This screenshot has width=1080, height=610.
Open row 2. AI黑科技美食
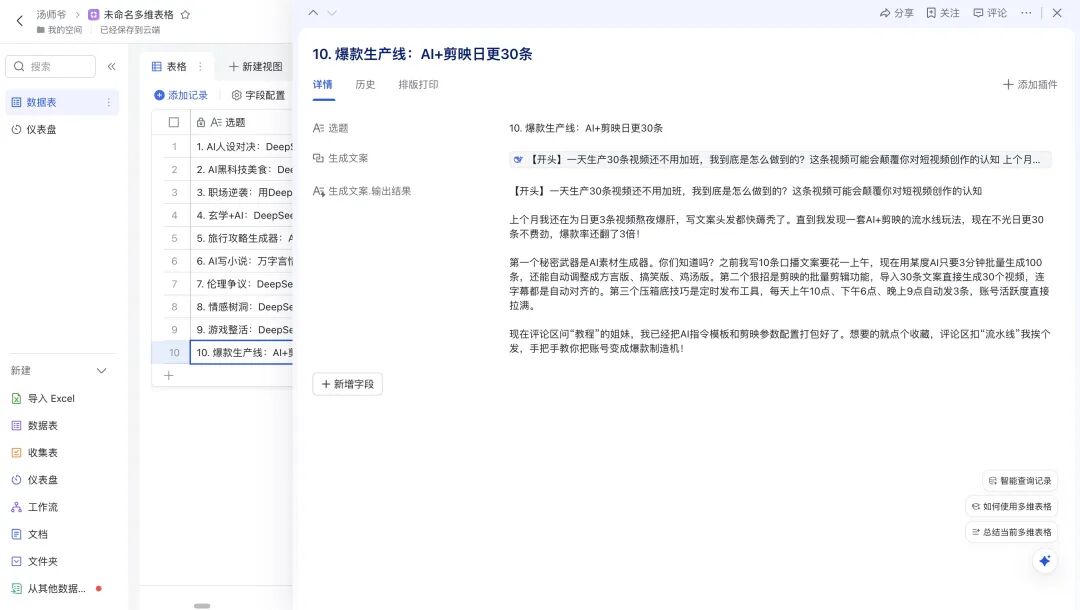241,169
